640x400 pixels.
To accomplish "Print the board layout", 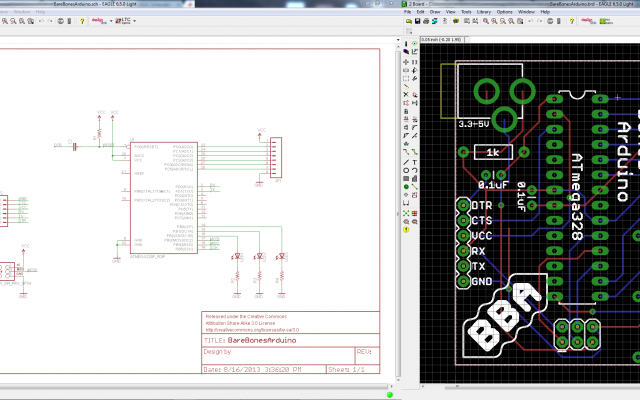I will (x=426, y=21).
